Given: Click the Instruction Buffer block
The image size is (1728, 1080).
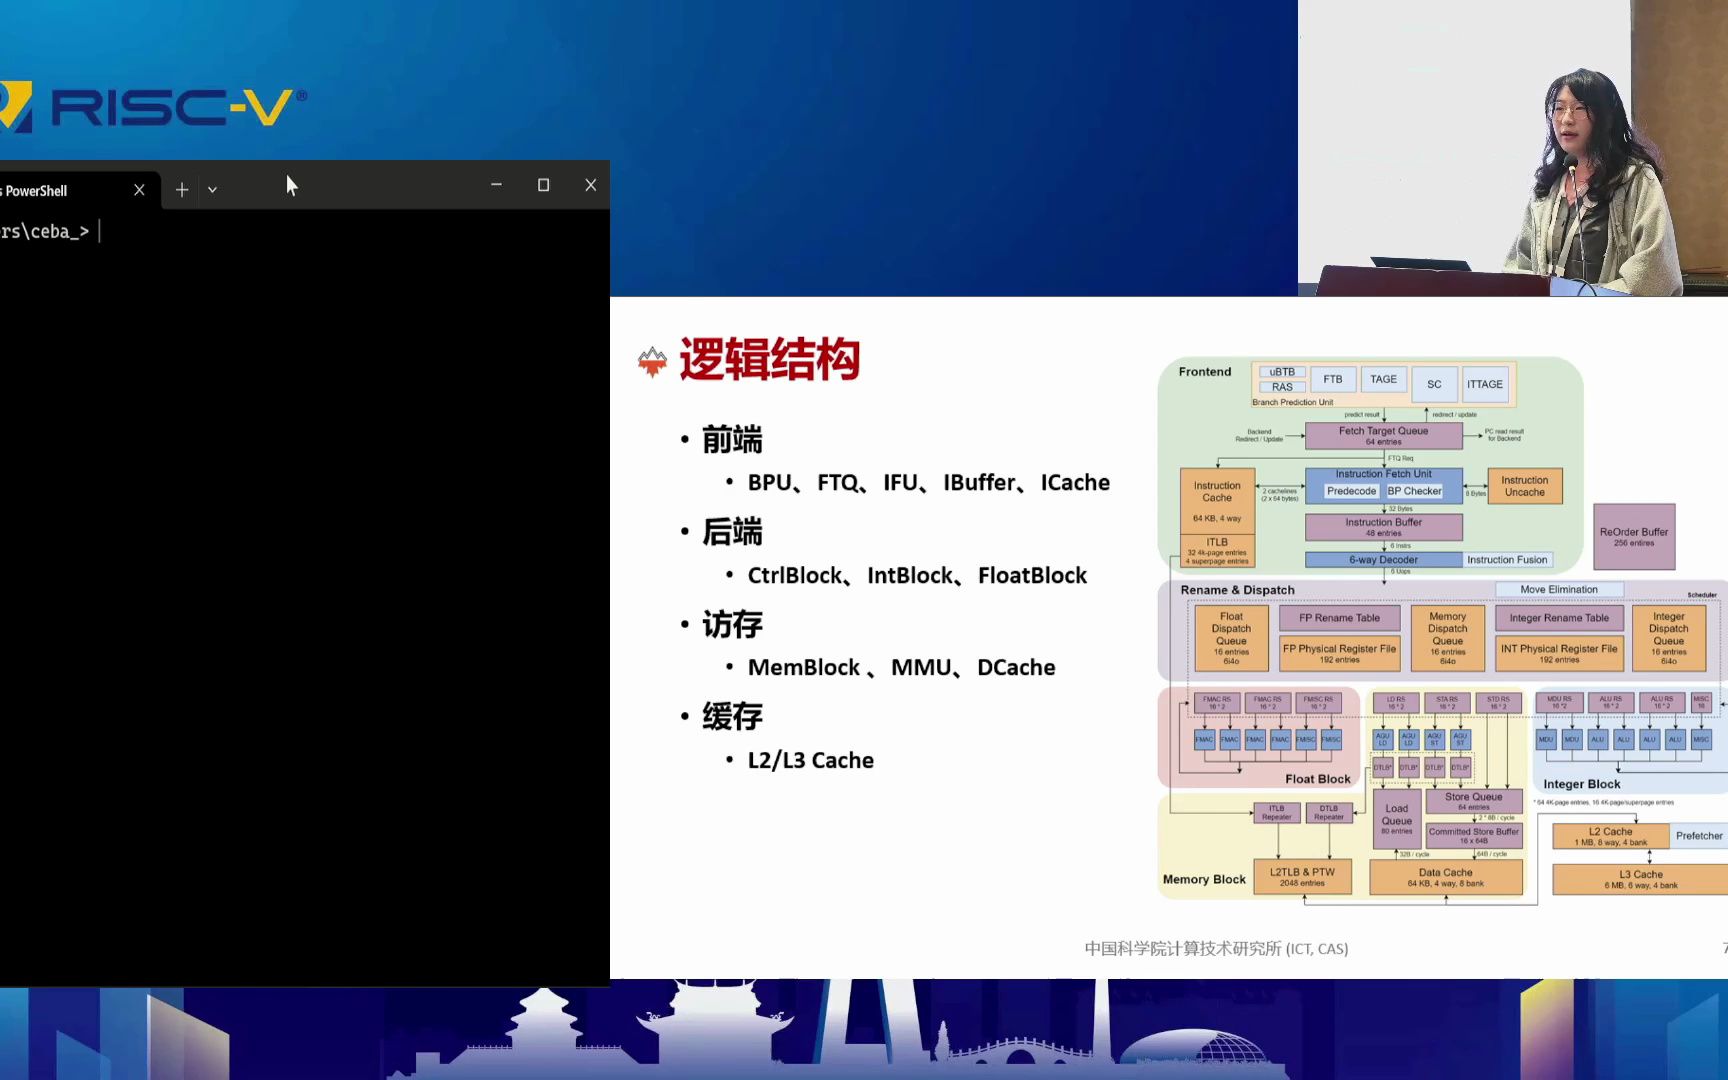Looking at the screenshot, I should coord(1384,527).
